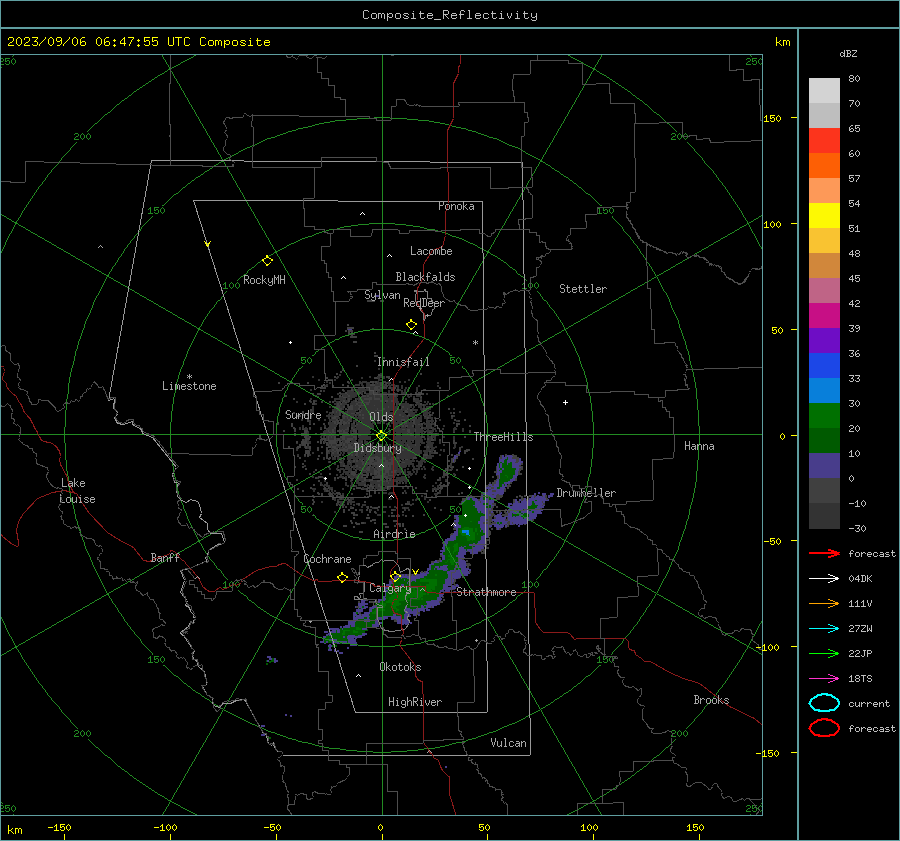
Task: Click the white 04DK arrow icon
Action: (x=824, y=578)
